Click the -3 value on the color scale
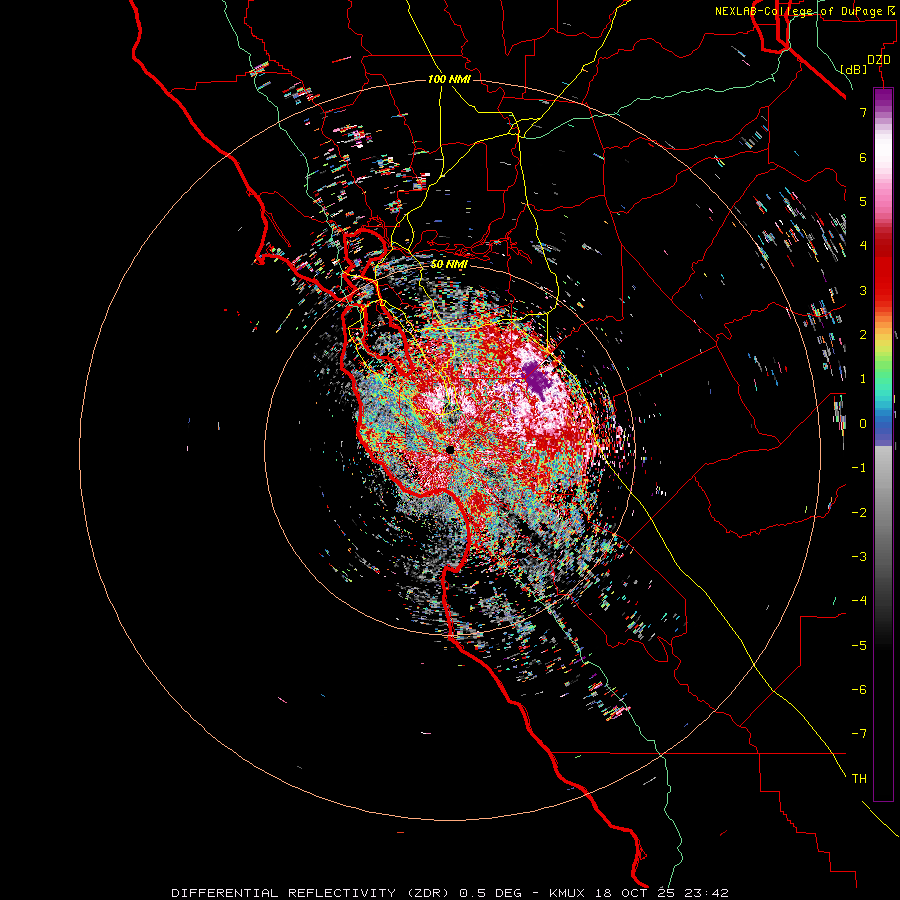 click(859, 557)
